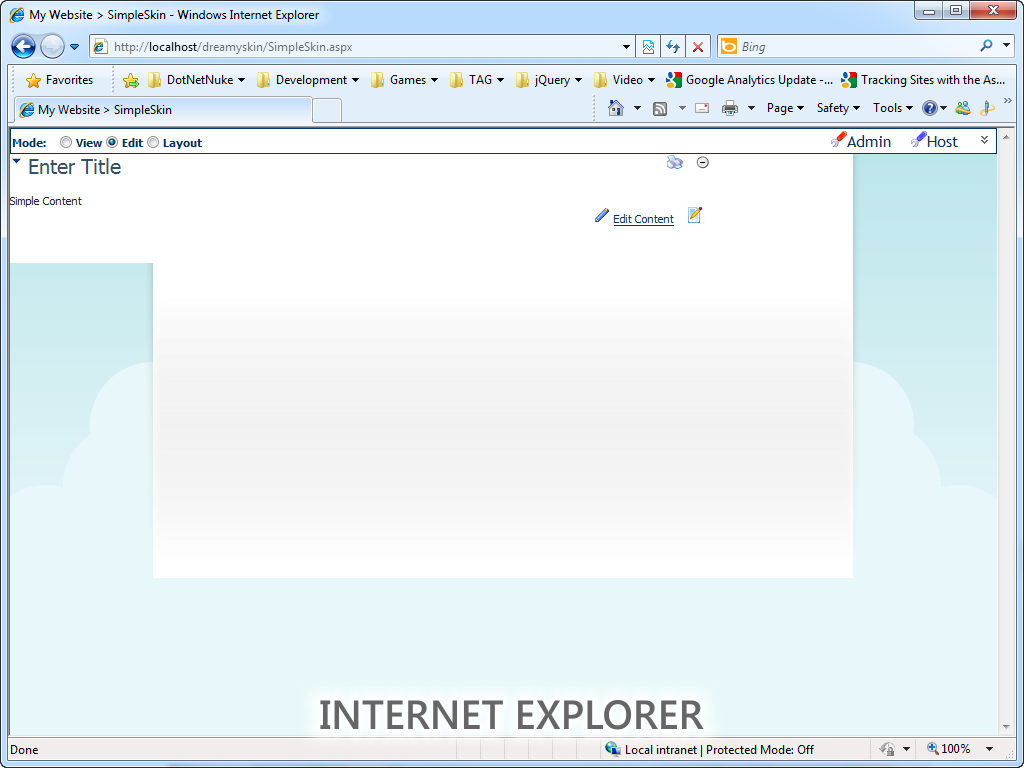1024x768 pixels.
Task: Click the Enter Title module heading
Action: pyautogui.click(x=74, y=167)
